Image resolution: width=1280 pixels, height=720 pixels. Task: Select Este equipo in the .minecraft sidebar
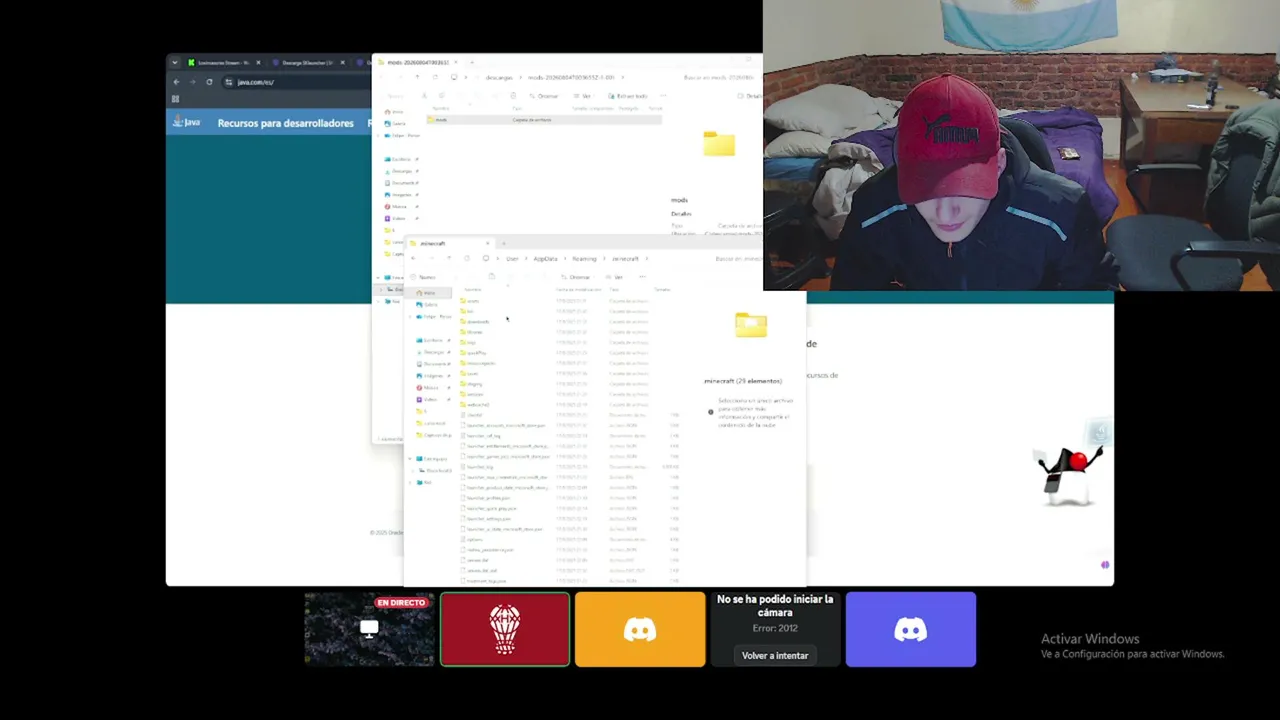432,459
